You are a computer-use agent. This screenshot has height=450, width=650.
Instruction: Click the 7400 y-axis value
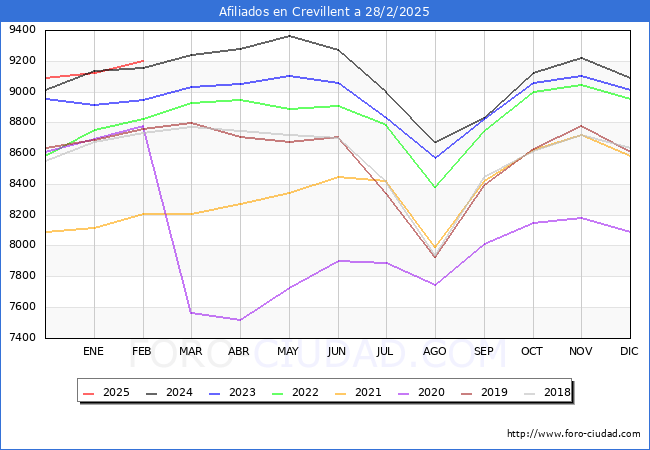click(x=22, y=337)
